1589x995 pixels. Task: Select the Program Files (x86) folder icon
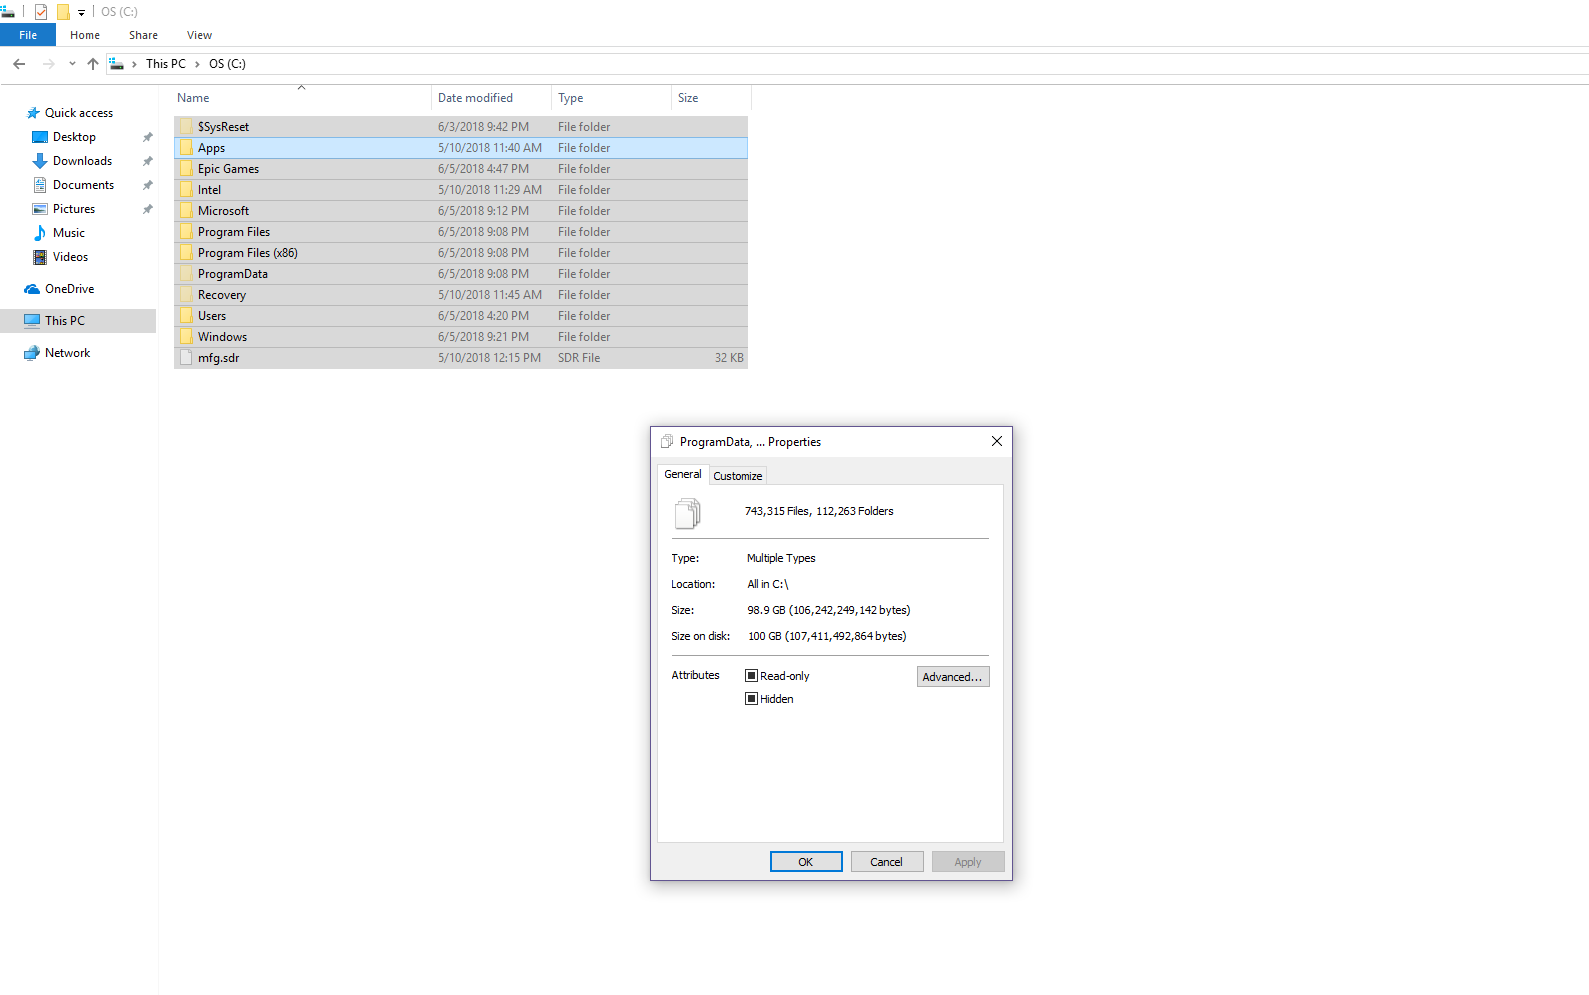click(186, 253)
